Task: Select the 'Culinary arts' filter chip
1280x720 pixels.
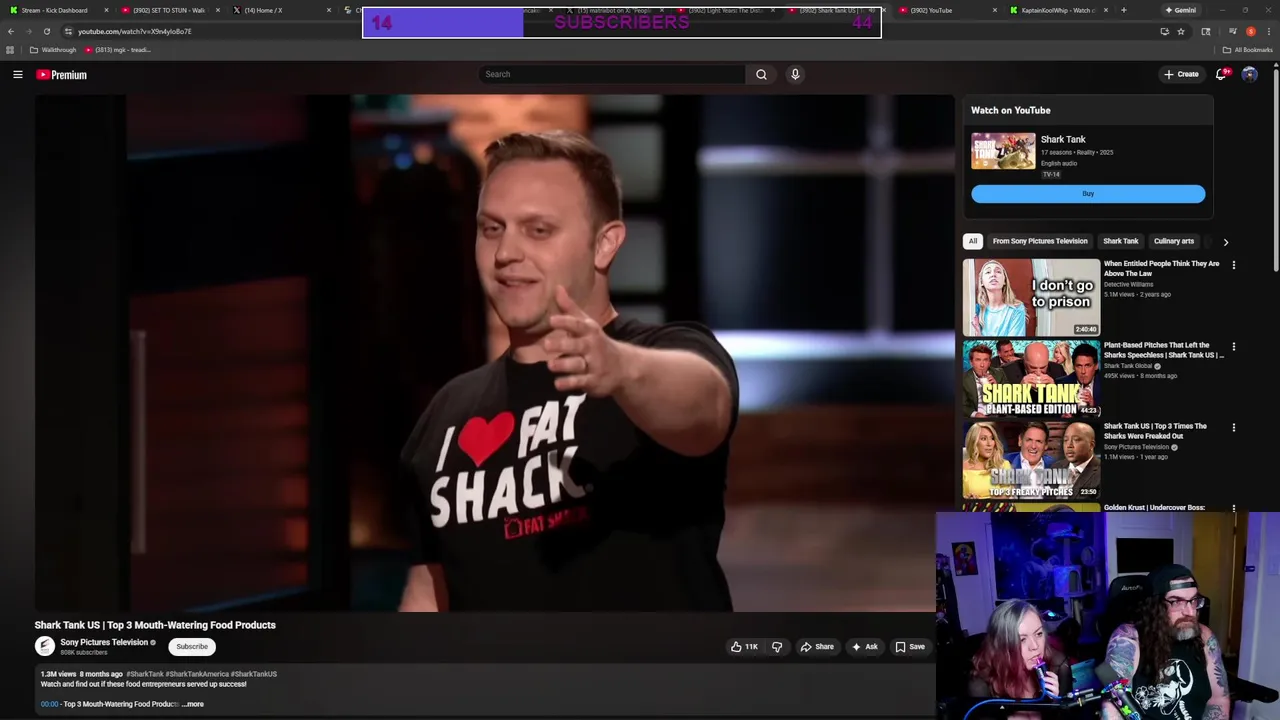Action: point(1173,241)
